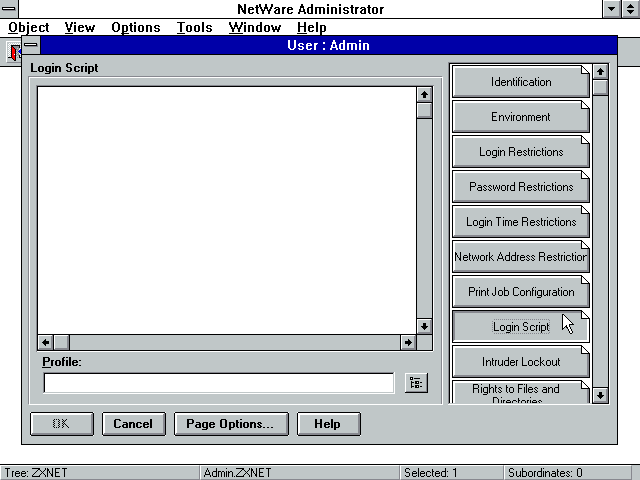The height and width of the screenshot is (480, 640).
Task: Open the View menu
Action: pyautogui.click(x=80, y=27)
